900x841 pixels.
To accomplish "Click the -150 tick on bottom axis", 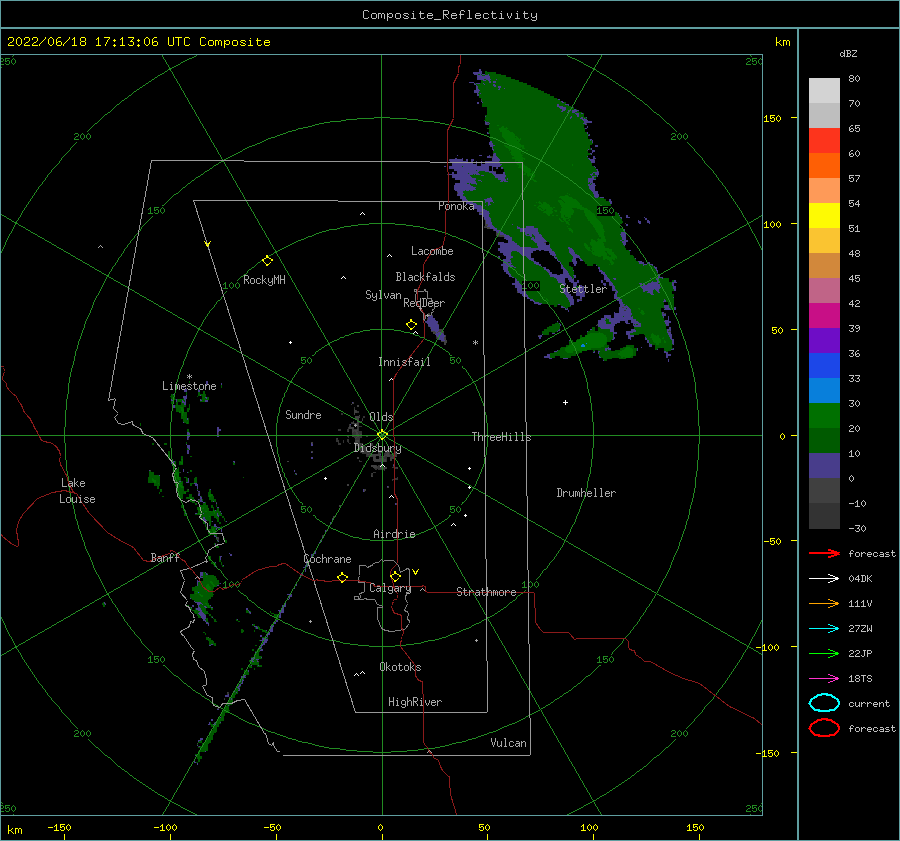I will pos(59,827).
